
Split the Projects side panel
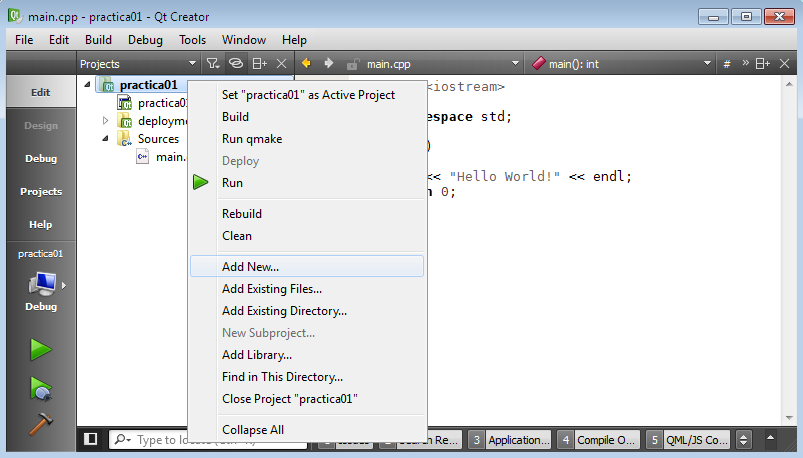point(260,64)
